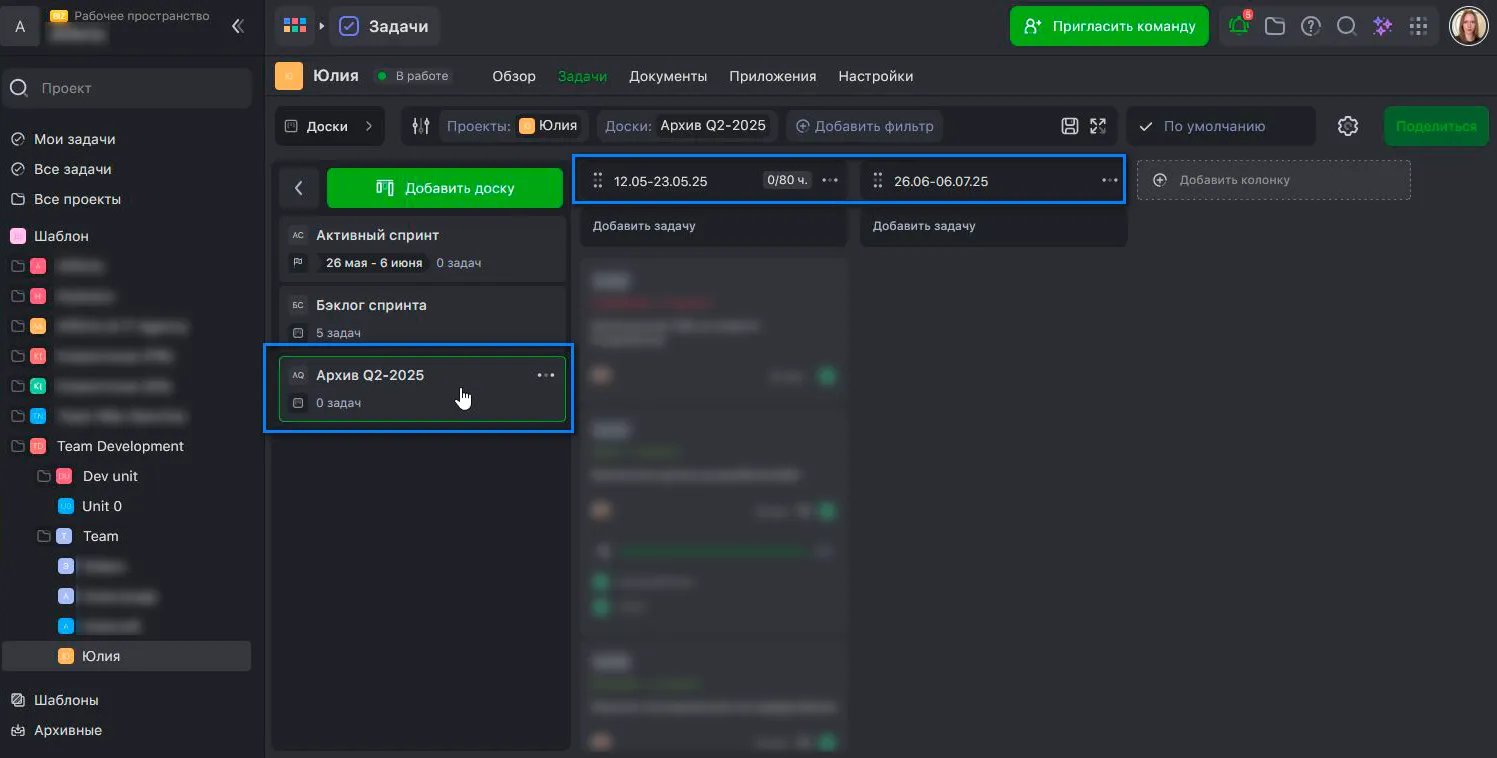Click the Пригласить команду button

pyautogui.click(x=1109, y=26)
